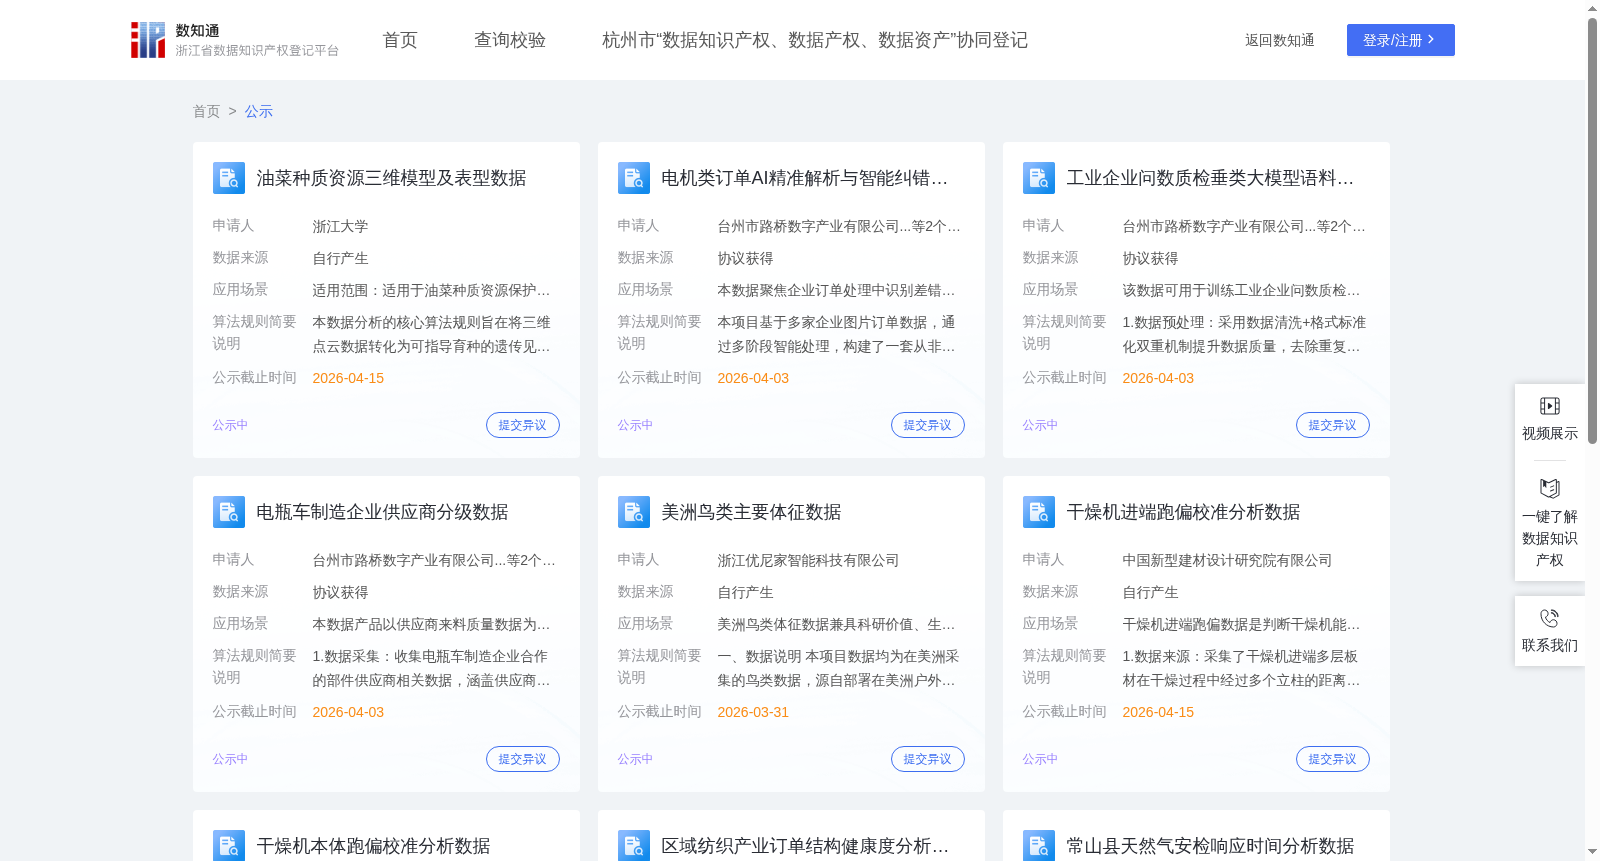The width and height of the screenshot is (1600, 861).
Task: Click applicant 浙江大学
Action: (x=340, y=227)
